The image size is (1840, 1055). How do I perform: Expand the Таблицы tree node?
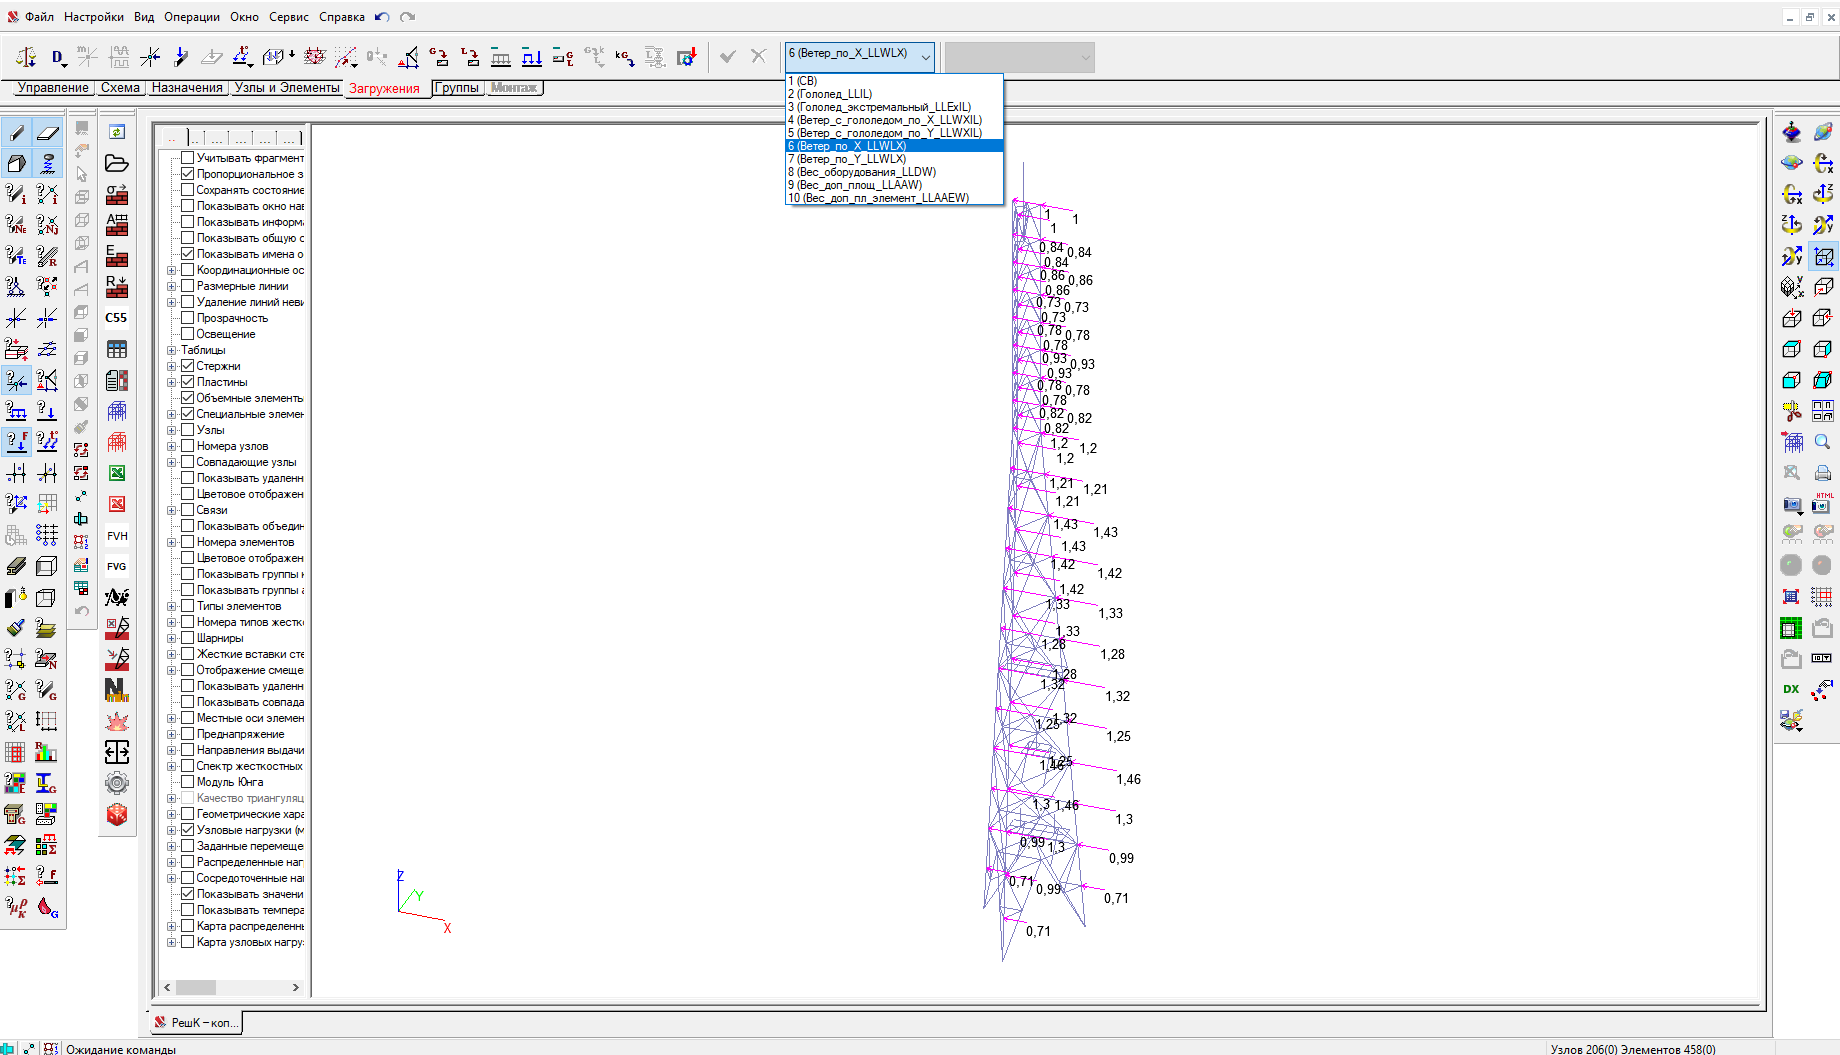click(172, 350)
